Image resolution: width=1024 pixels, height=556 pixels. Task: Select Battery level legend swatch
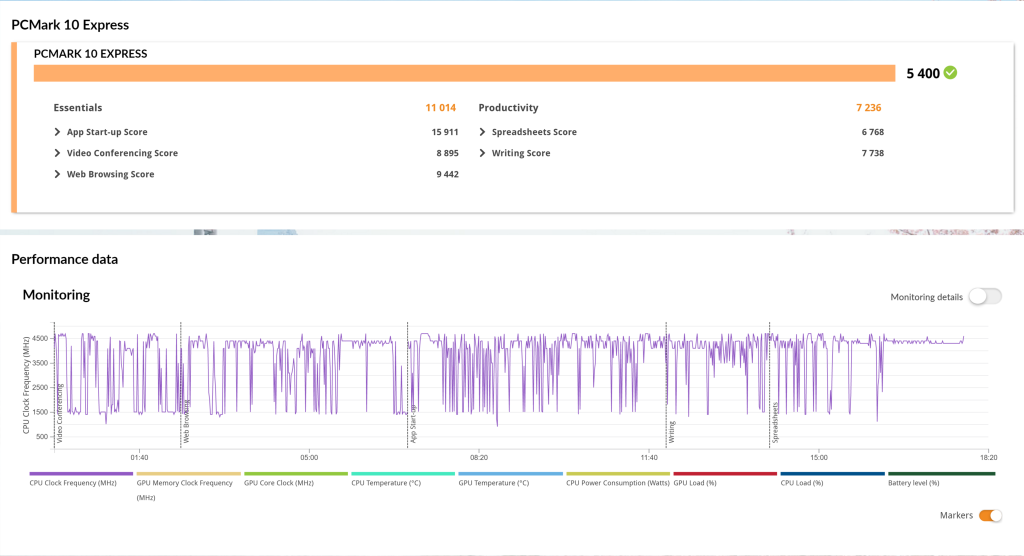(x=941, y=474)
